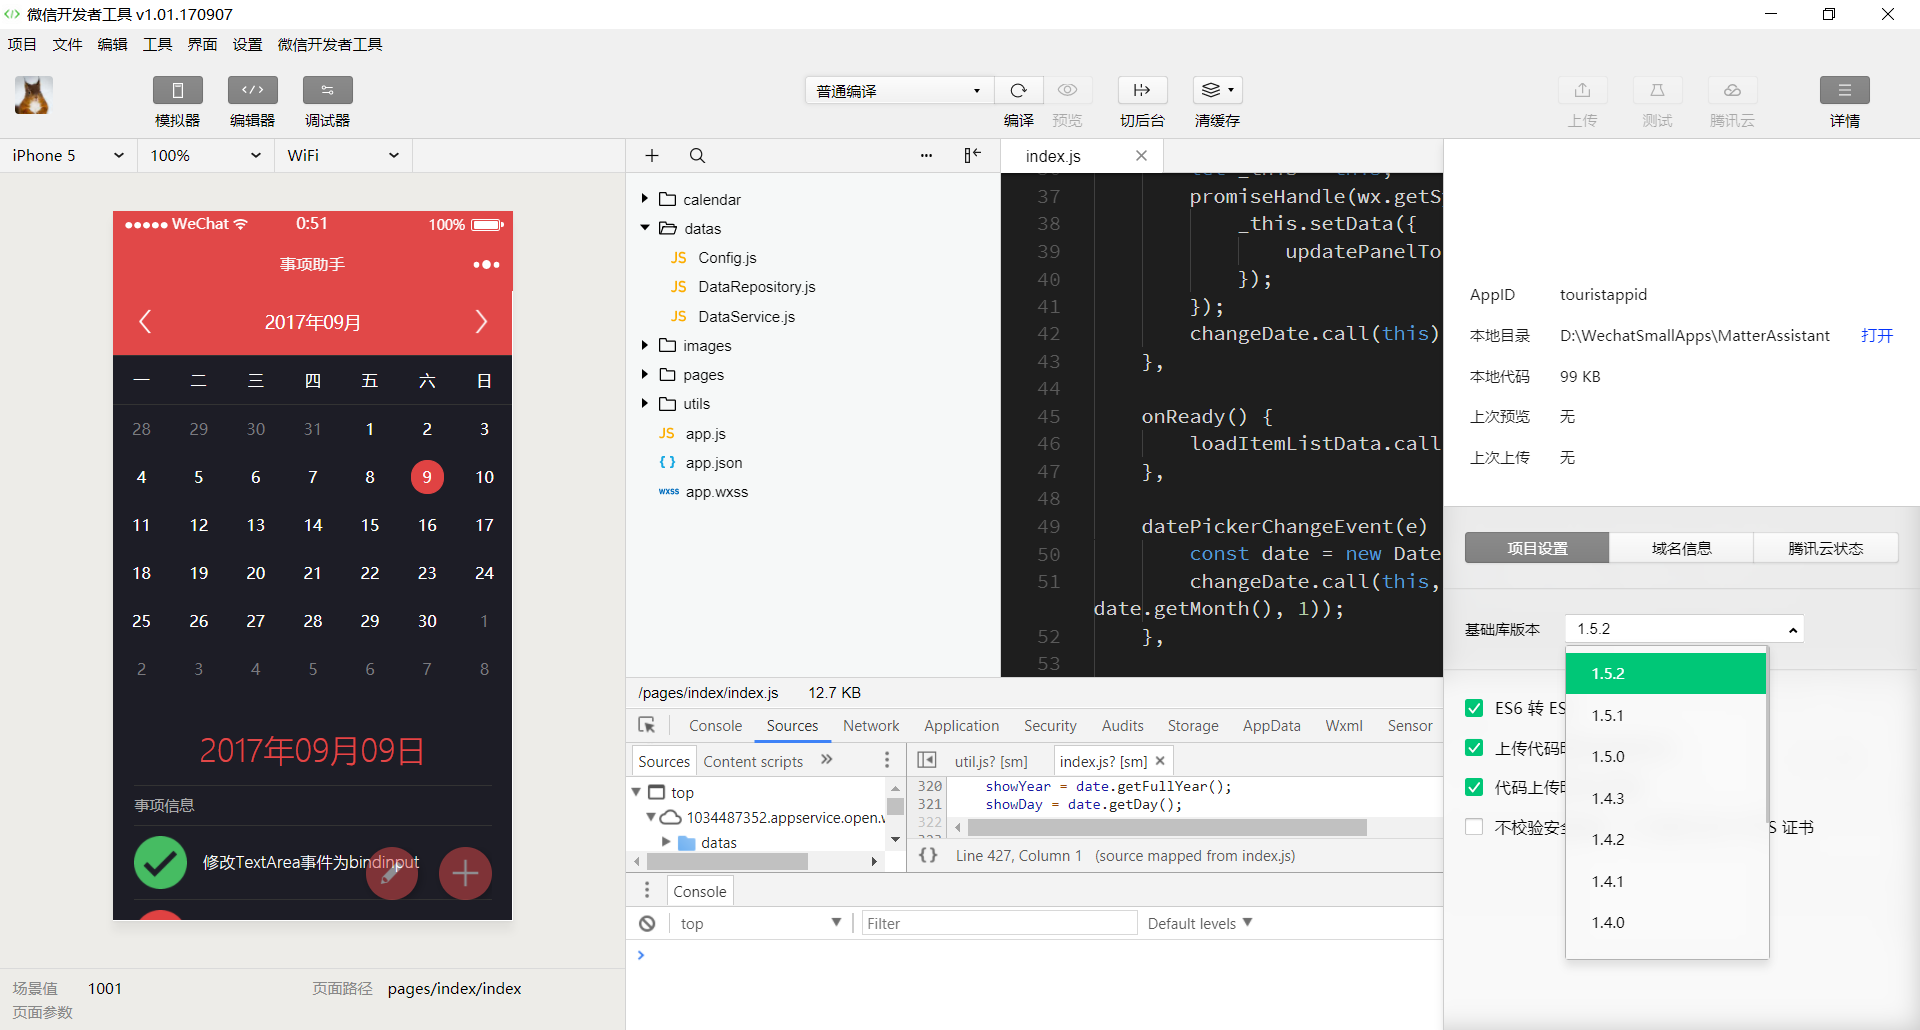Tap the pencil edit floating button
The image size is (1920, 1030).
(x=392, y=873)
